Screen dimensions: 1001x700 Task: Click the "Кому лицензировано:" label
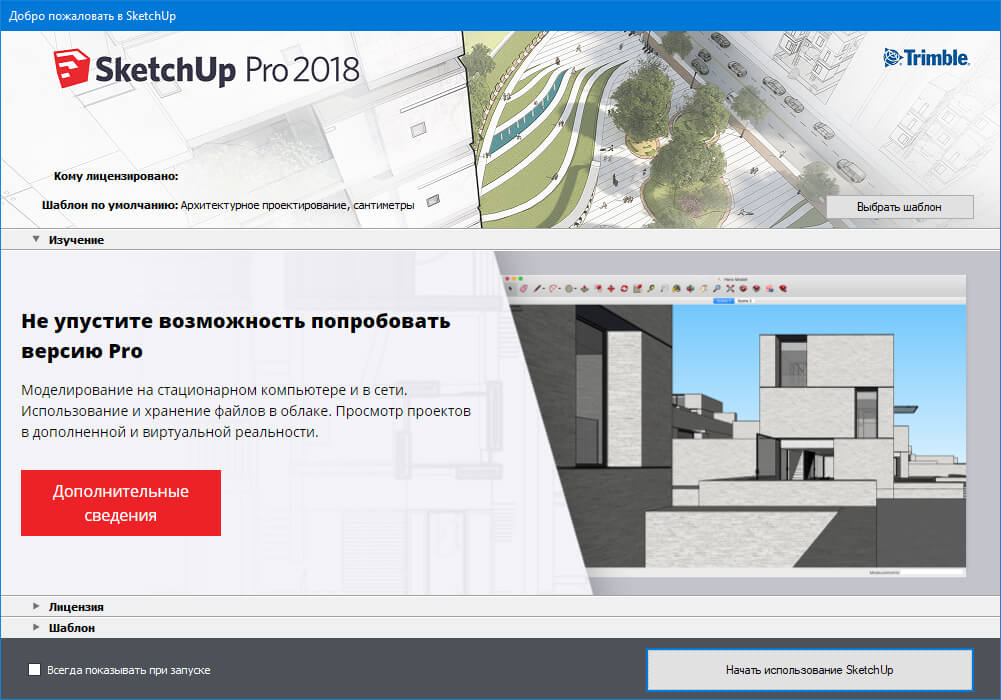coord(116,176)
